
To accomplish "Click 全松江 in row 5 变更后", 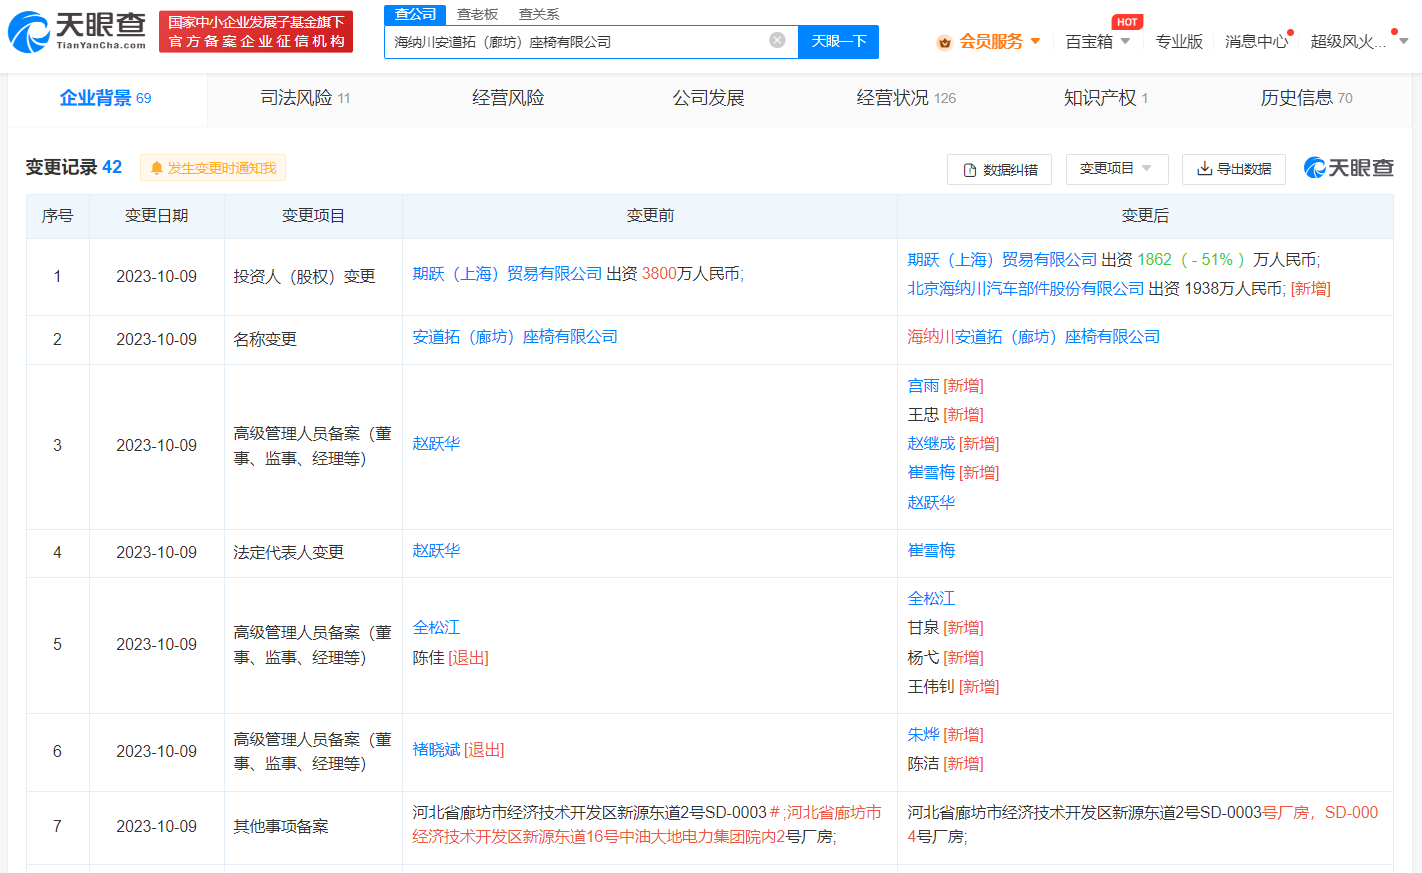I will coord(931,599).
